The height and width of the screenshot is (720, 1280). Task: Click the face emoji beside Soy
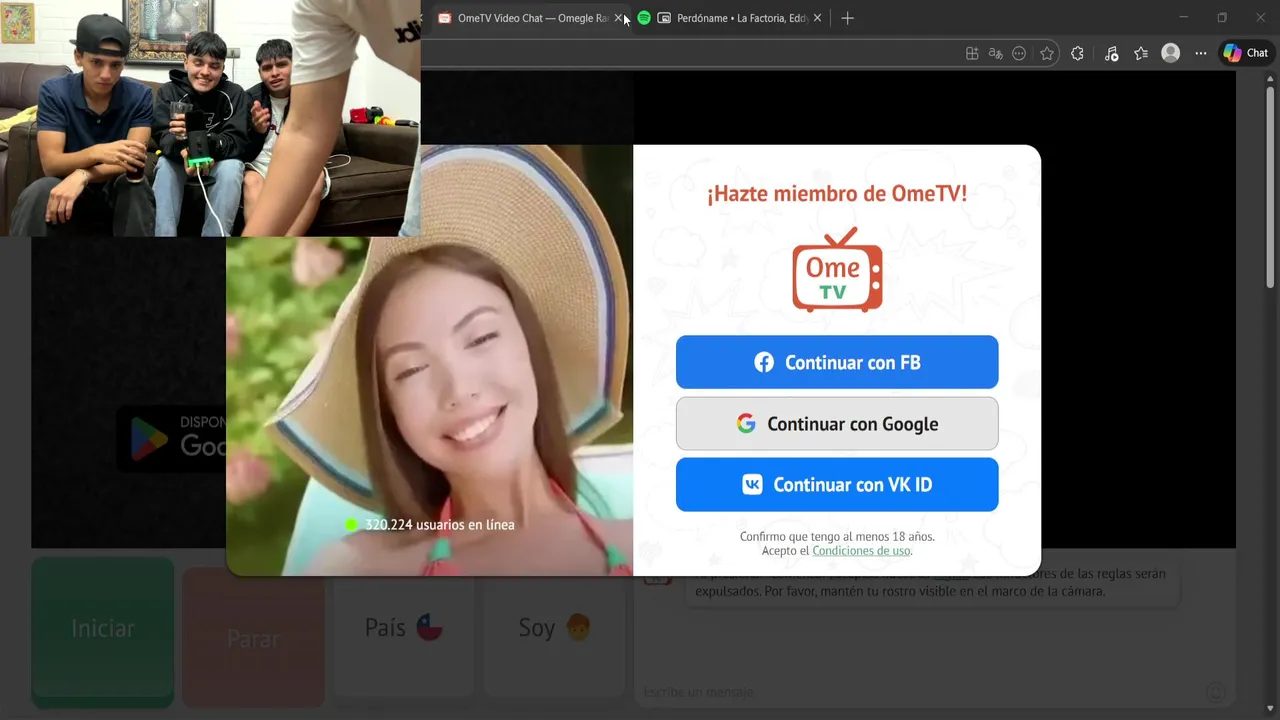(578, 628)
